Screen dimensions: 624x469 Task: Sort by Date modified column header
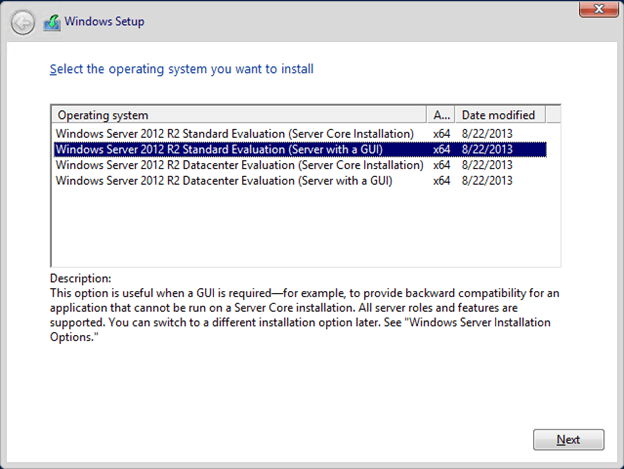pos(500,115)
